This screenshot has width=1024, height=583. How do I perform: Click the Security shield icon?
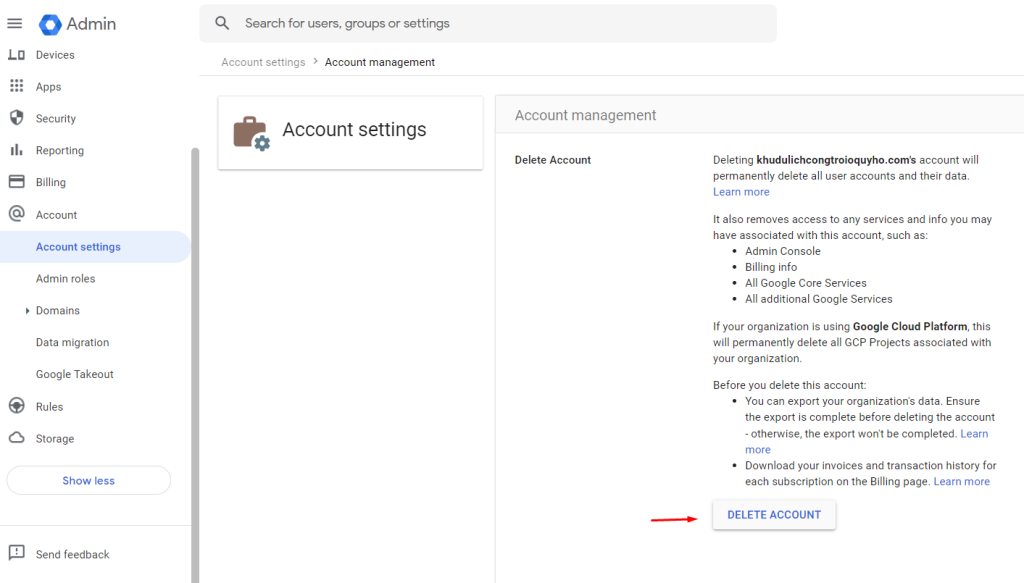click(16, 118)
